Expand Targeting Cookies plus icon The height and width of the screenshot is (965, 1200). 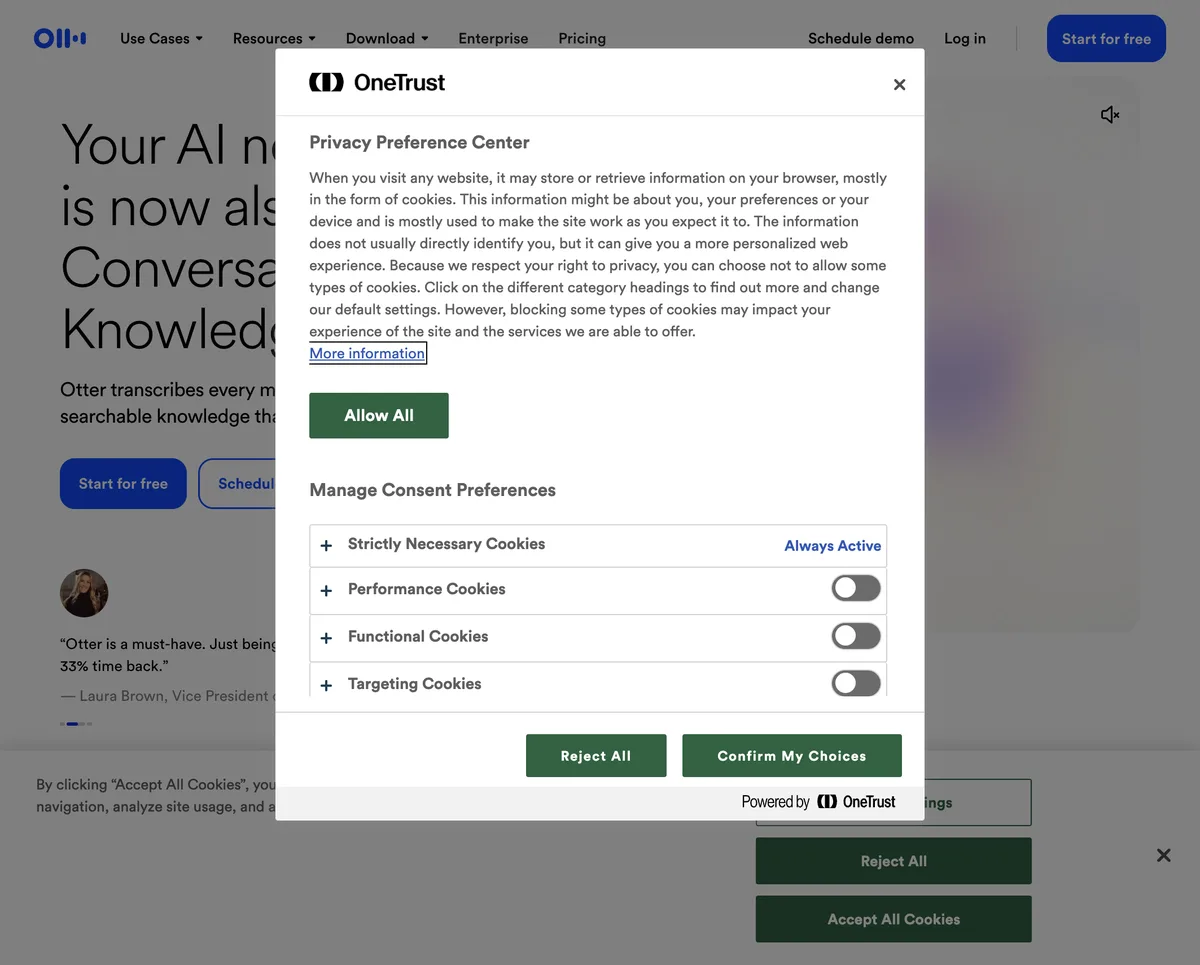click(326, 686)
